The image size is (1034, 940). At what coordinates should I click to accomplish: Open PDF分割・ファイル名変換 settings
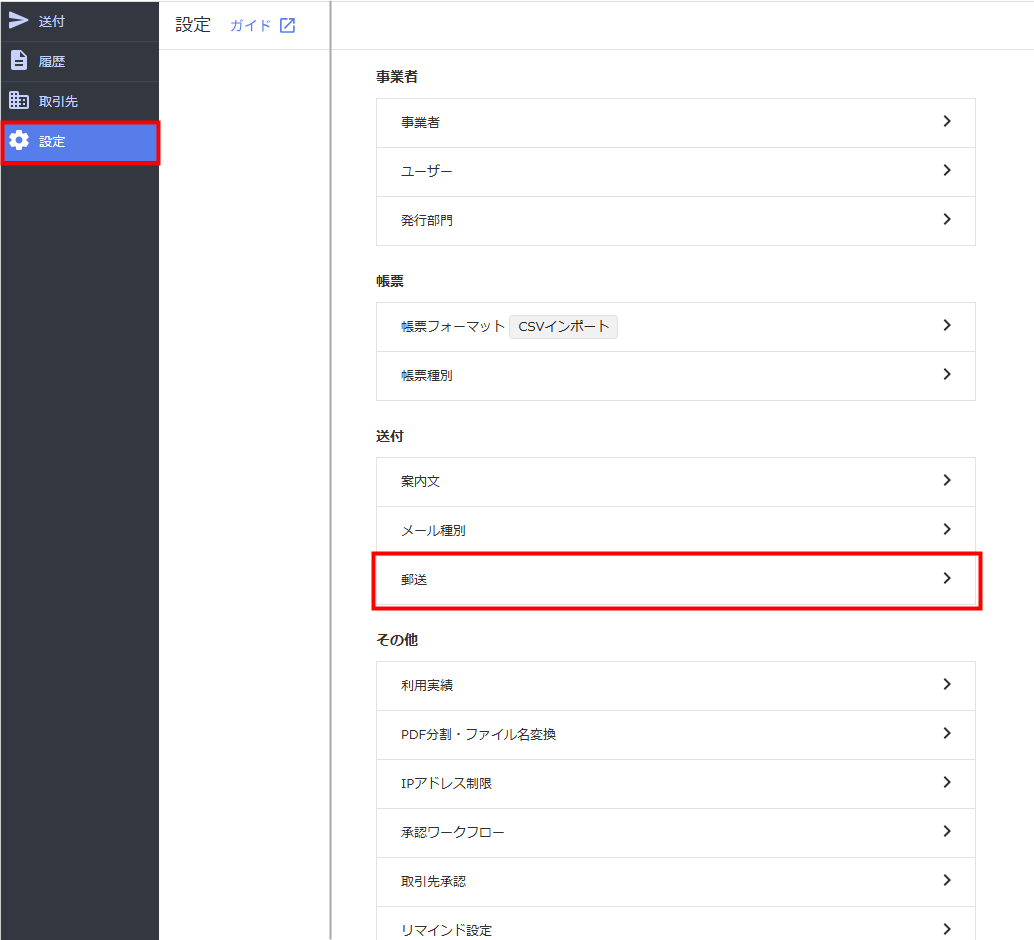click(675, 734)
